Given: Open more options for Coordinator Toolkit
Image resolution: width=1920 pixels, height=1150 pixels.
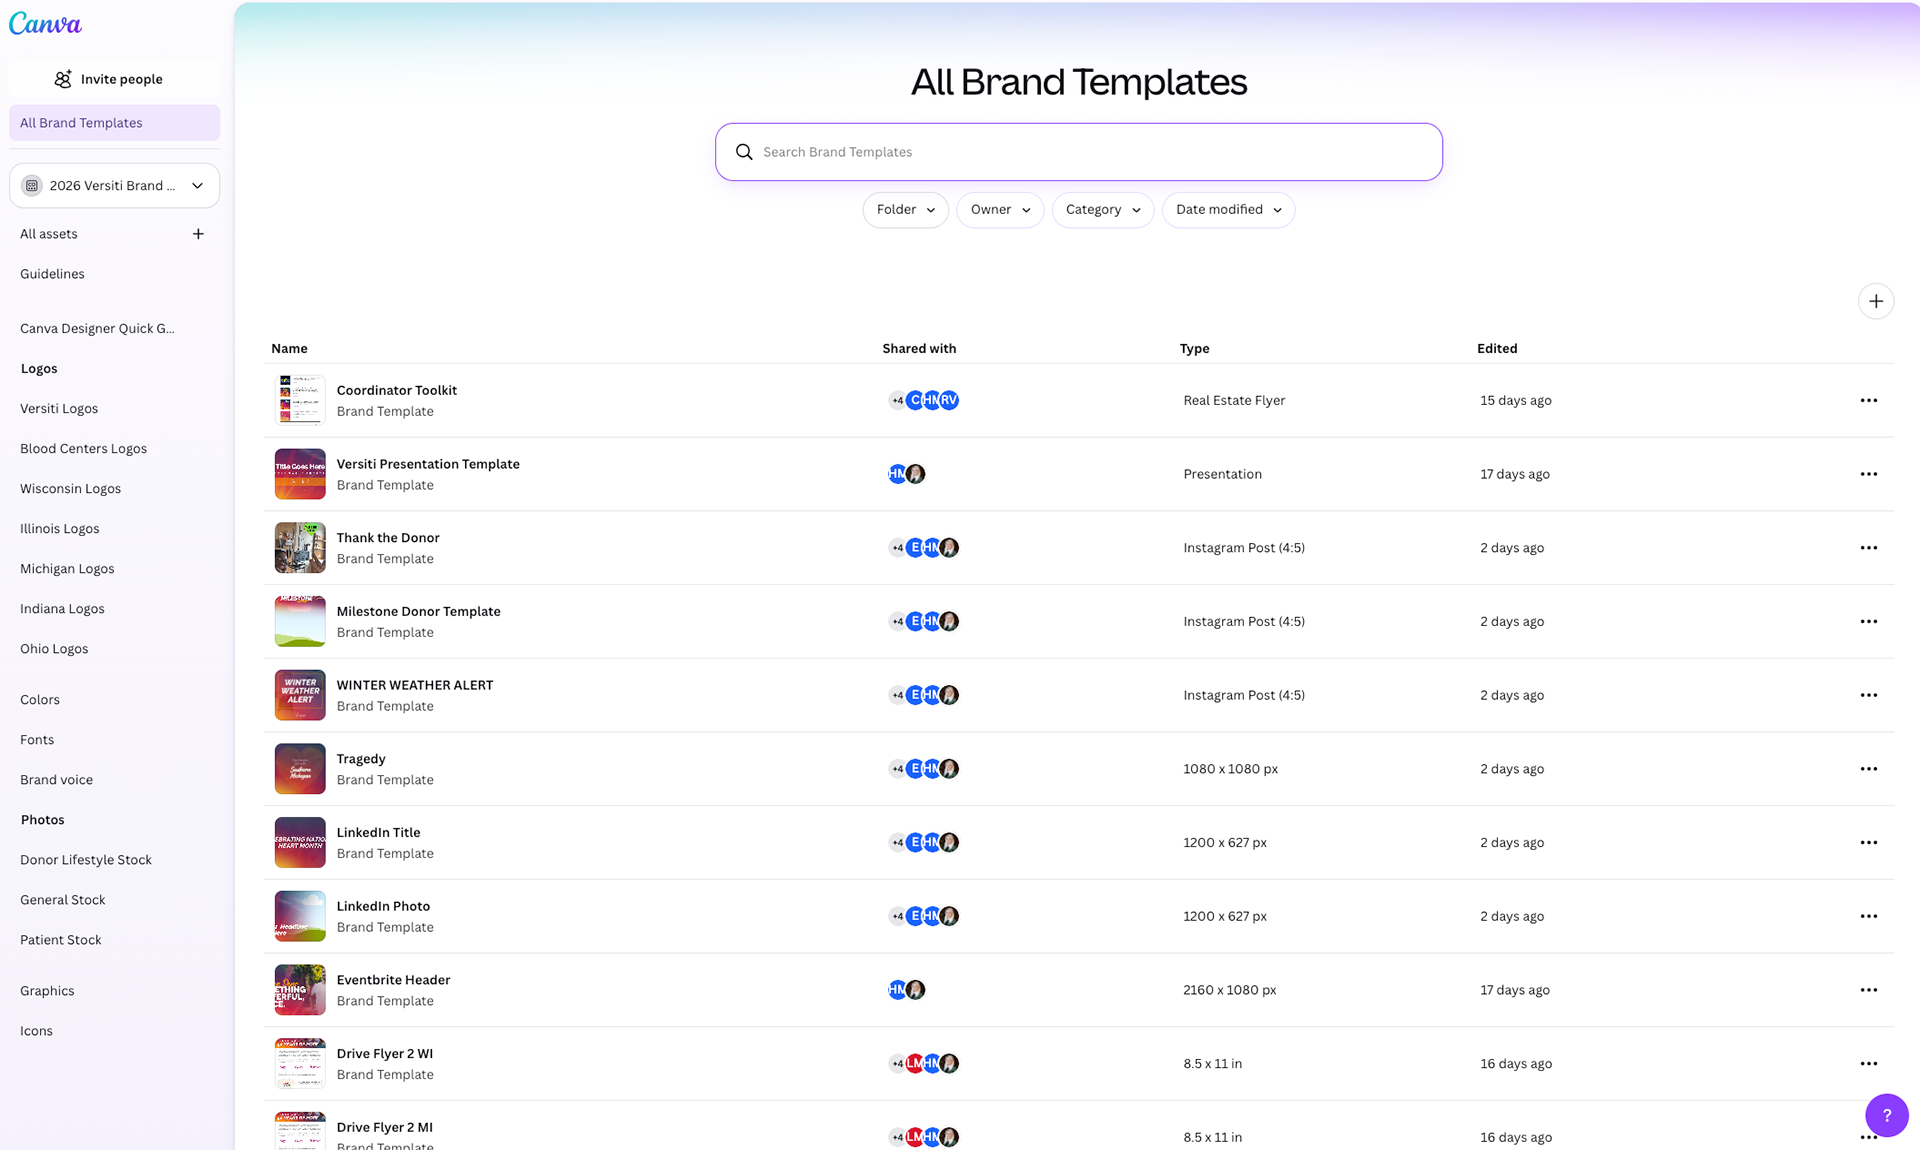Looking at the screenshot, I should [x=1868, y=400].
